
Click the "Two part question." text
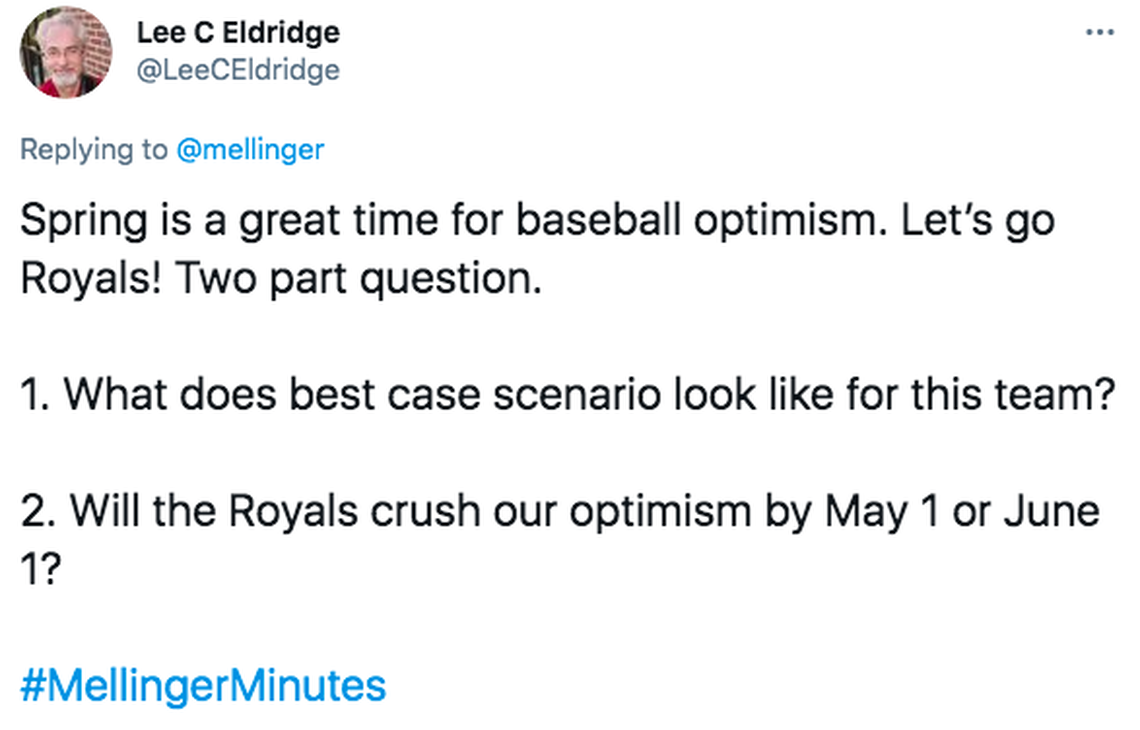pyautogui.click(x=356, y=279)
